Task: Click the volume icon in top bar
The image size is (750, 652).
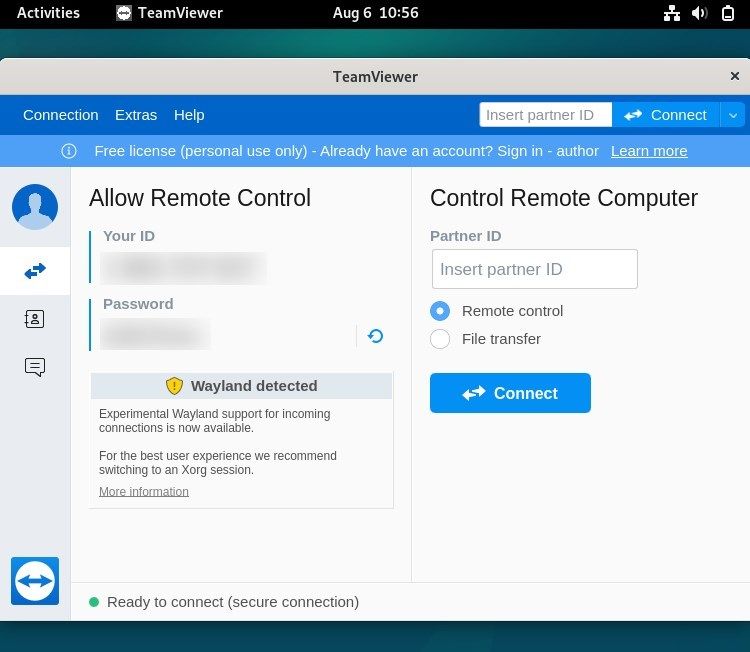Action: click(x=700, y=13)
